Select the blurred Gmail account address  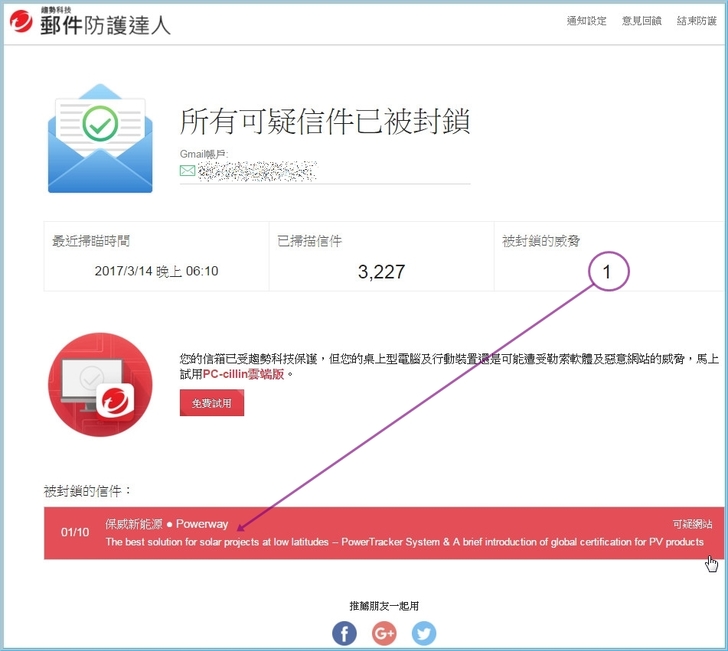click(x=258, y=171)
